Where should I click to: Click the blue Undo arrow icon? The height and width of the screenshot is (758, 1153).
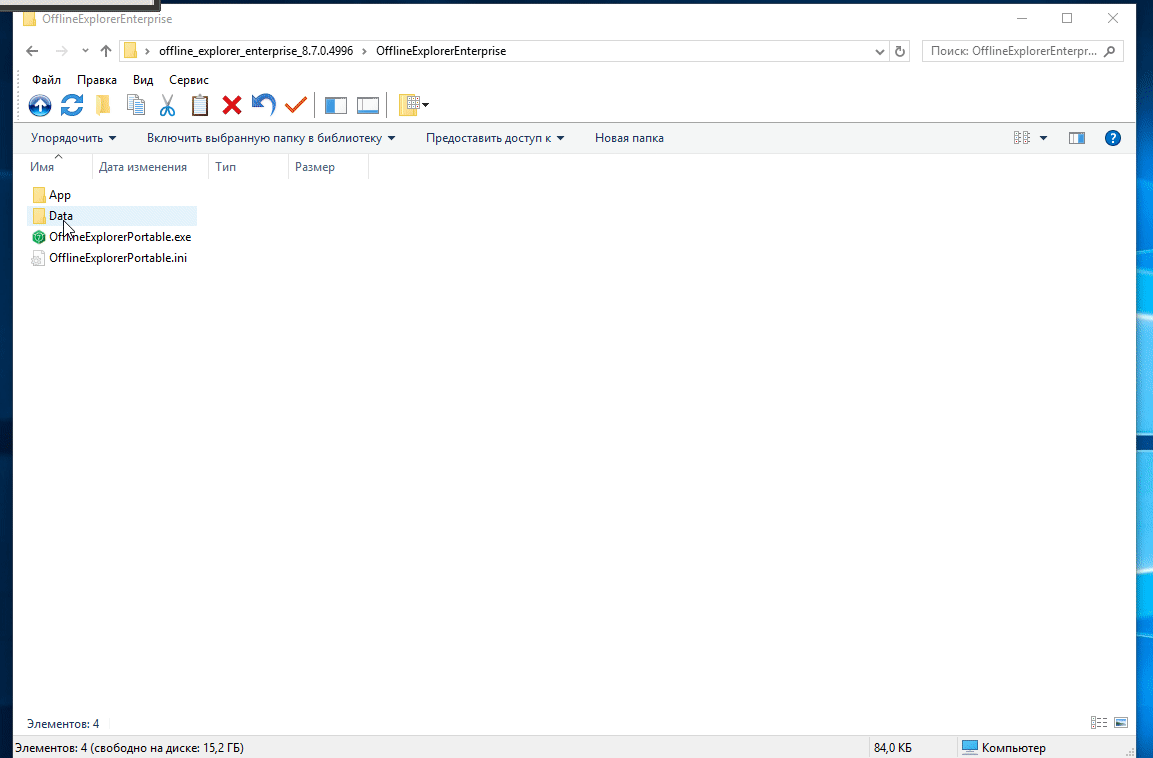(x=263, y=105)
